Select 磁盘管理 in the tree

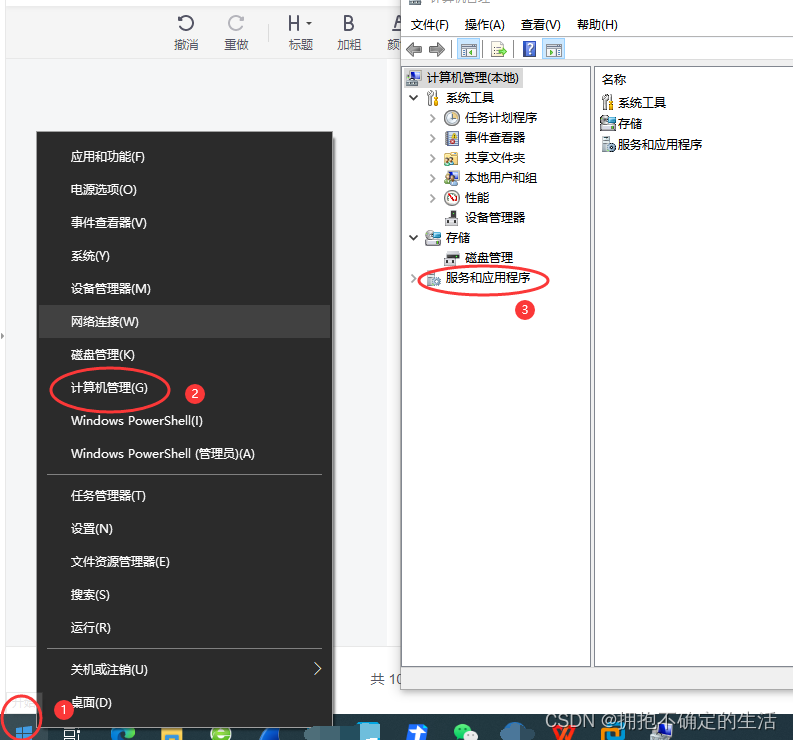[x=489, y=258]
